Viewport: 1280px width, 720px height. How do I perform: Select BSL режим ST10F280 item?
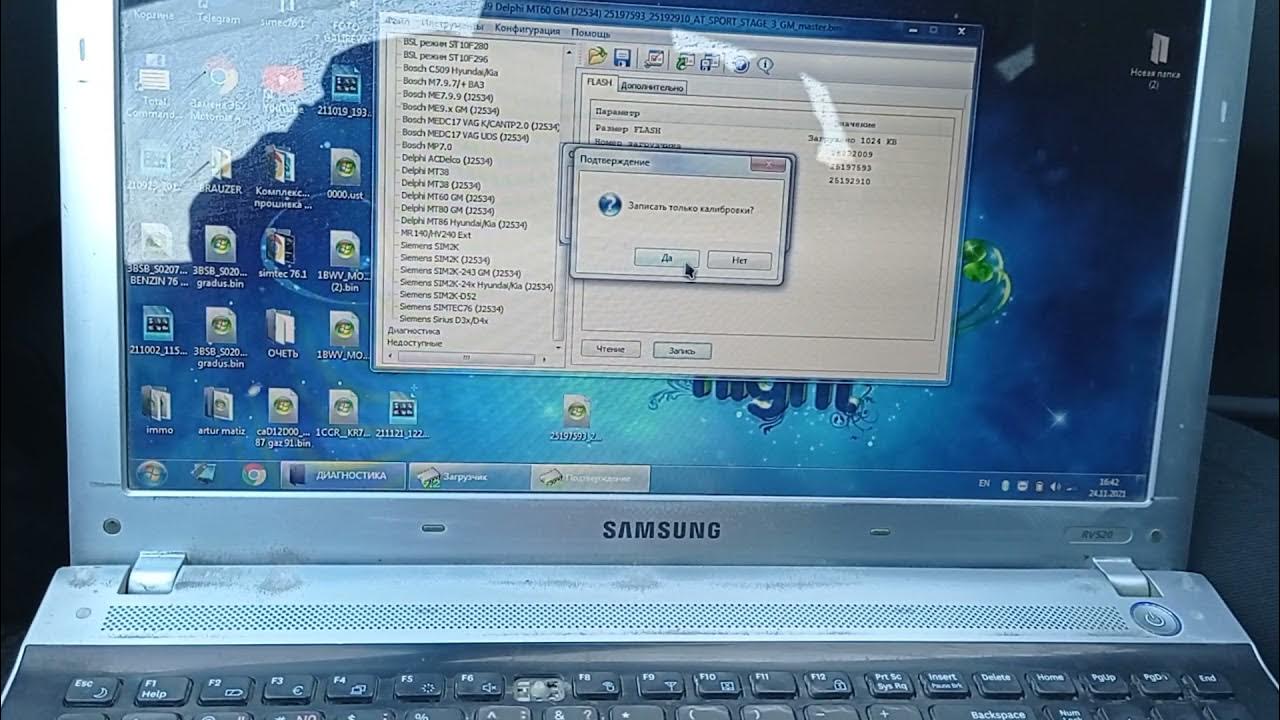click(444, 46)
